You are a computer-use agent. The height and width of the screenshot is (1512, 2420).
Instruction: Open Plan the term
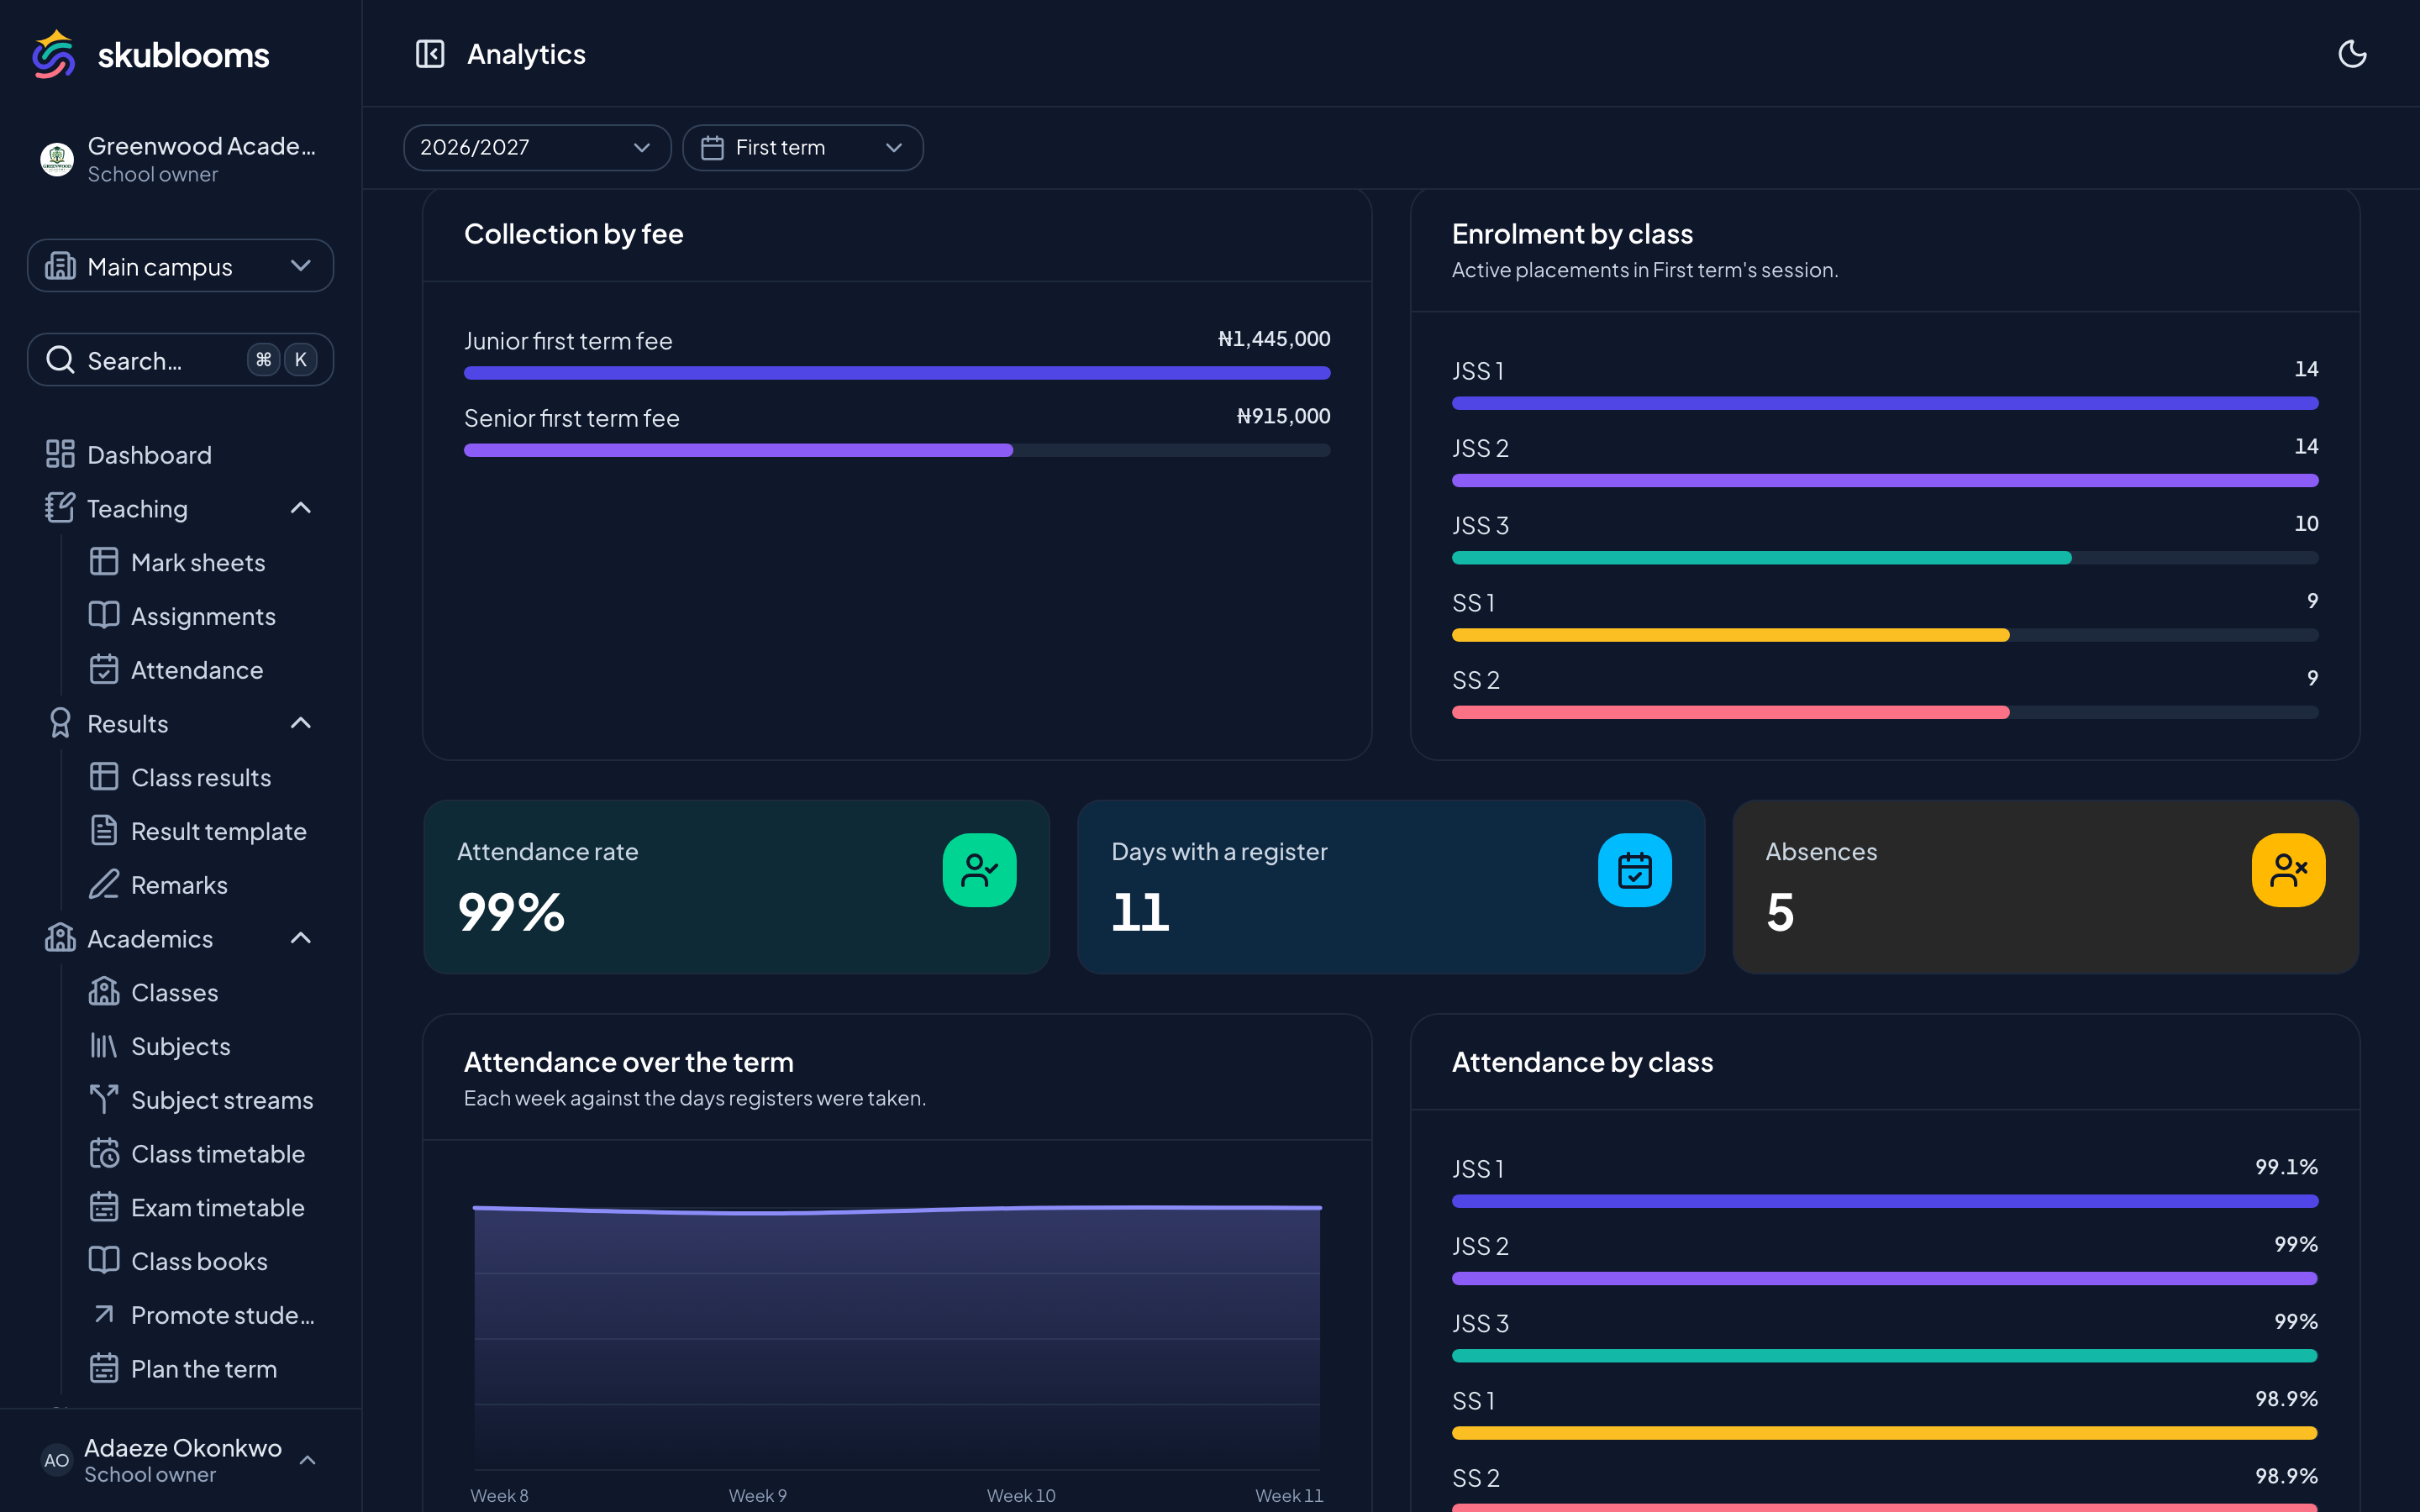point(203,1369)
